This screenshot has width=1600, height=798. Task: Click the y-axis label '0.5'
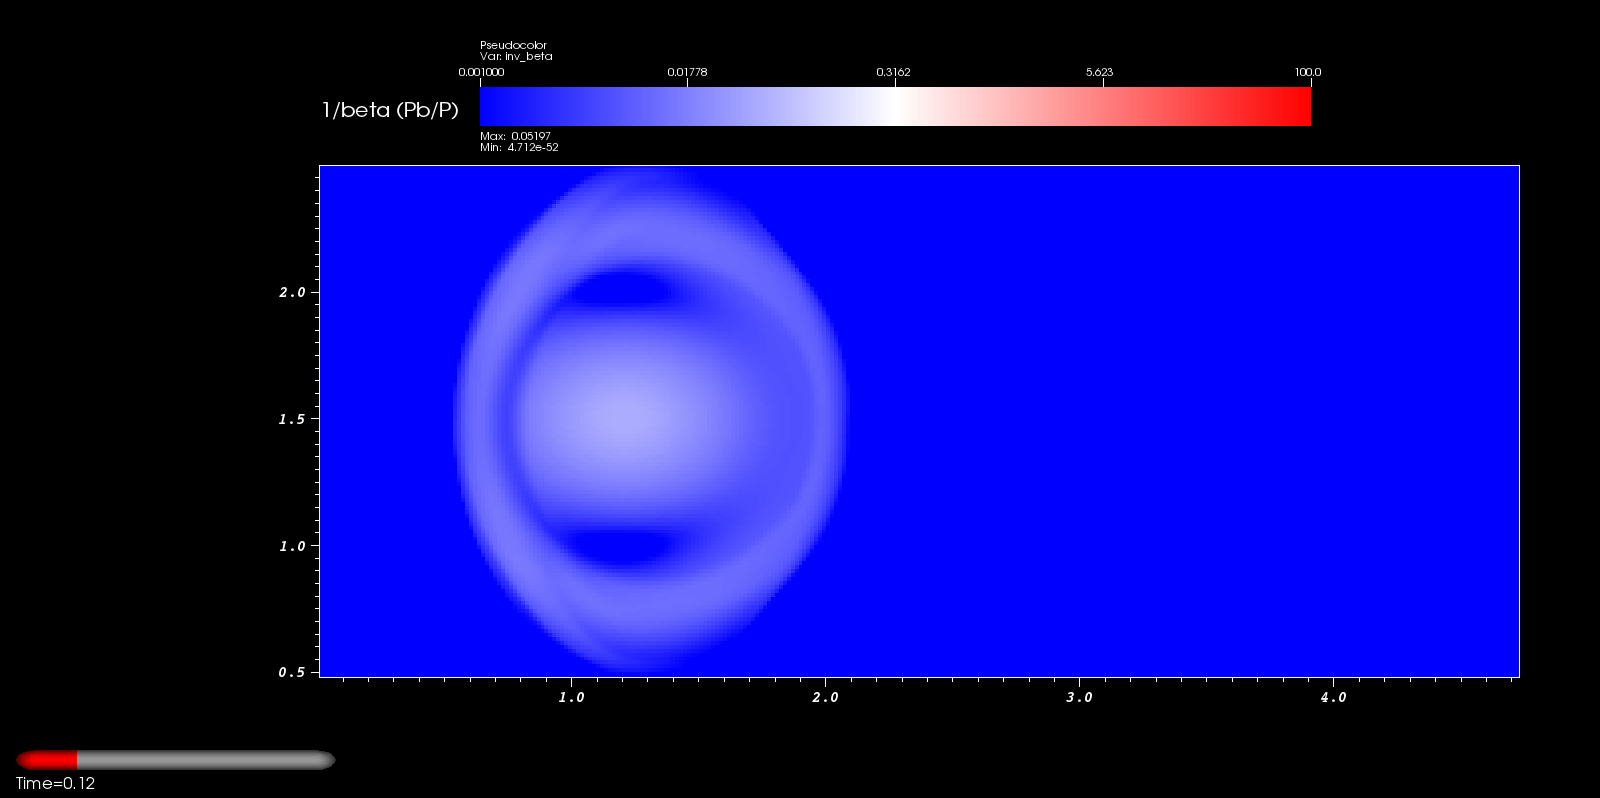292,672
